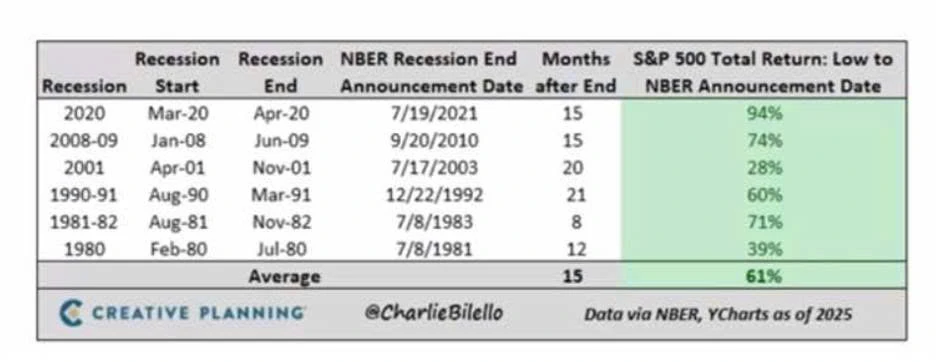Click the @CharlieBilello handle
The height and width of the screenshot is (362, 936).
click(x=433, y=312)
